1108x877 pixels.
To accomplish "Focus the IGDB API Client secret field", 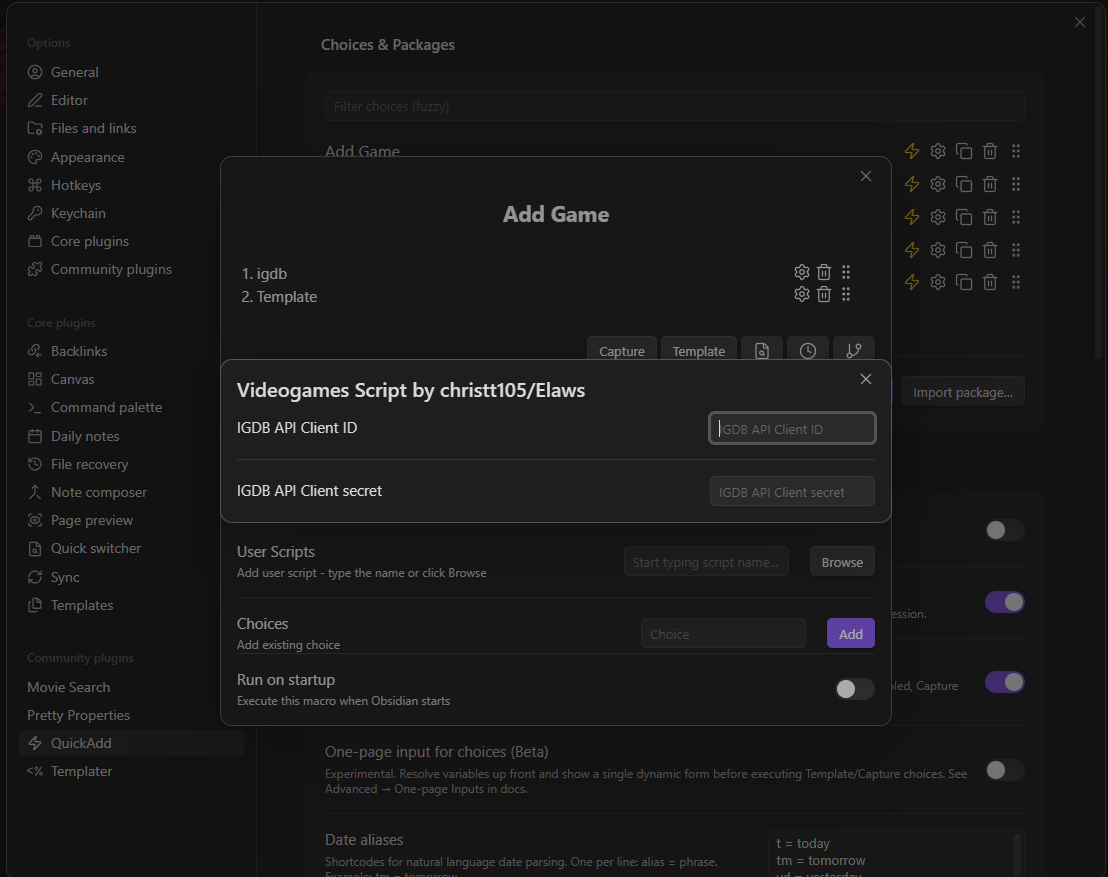I will pos(792,492).
